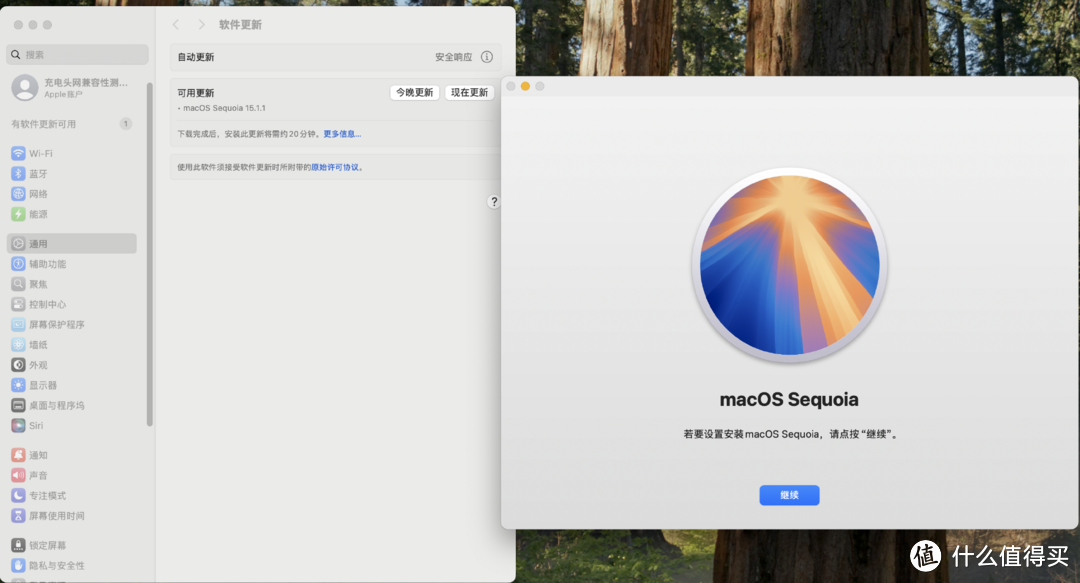Minimize the macOS Sequoia installer window

click(525, 86)
